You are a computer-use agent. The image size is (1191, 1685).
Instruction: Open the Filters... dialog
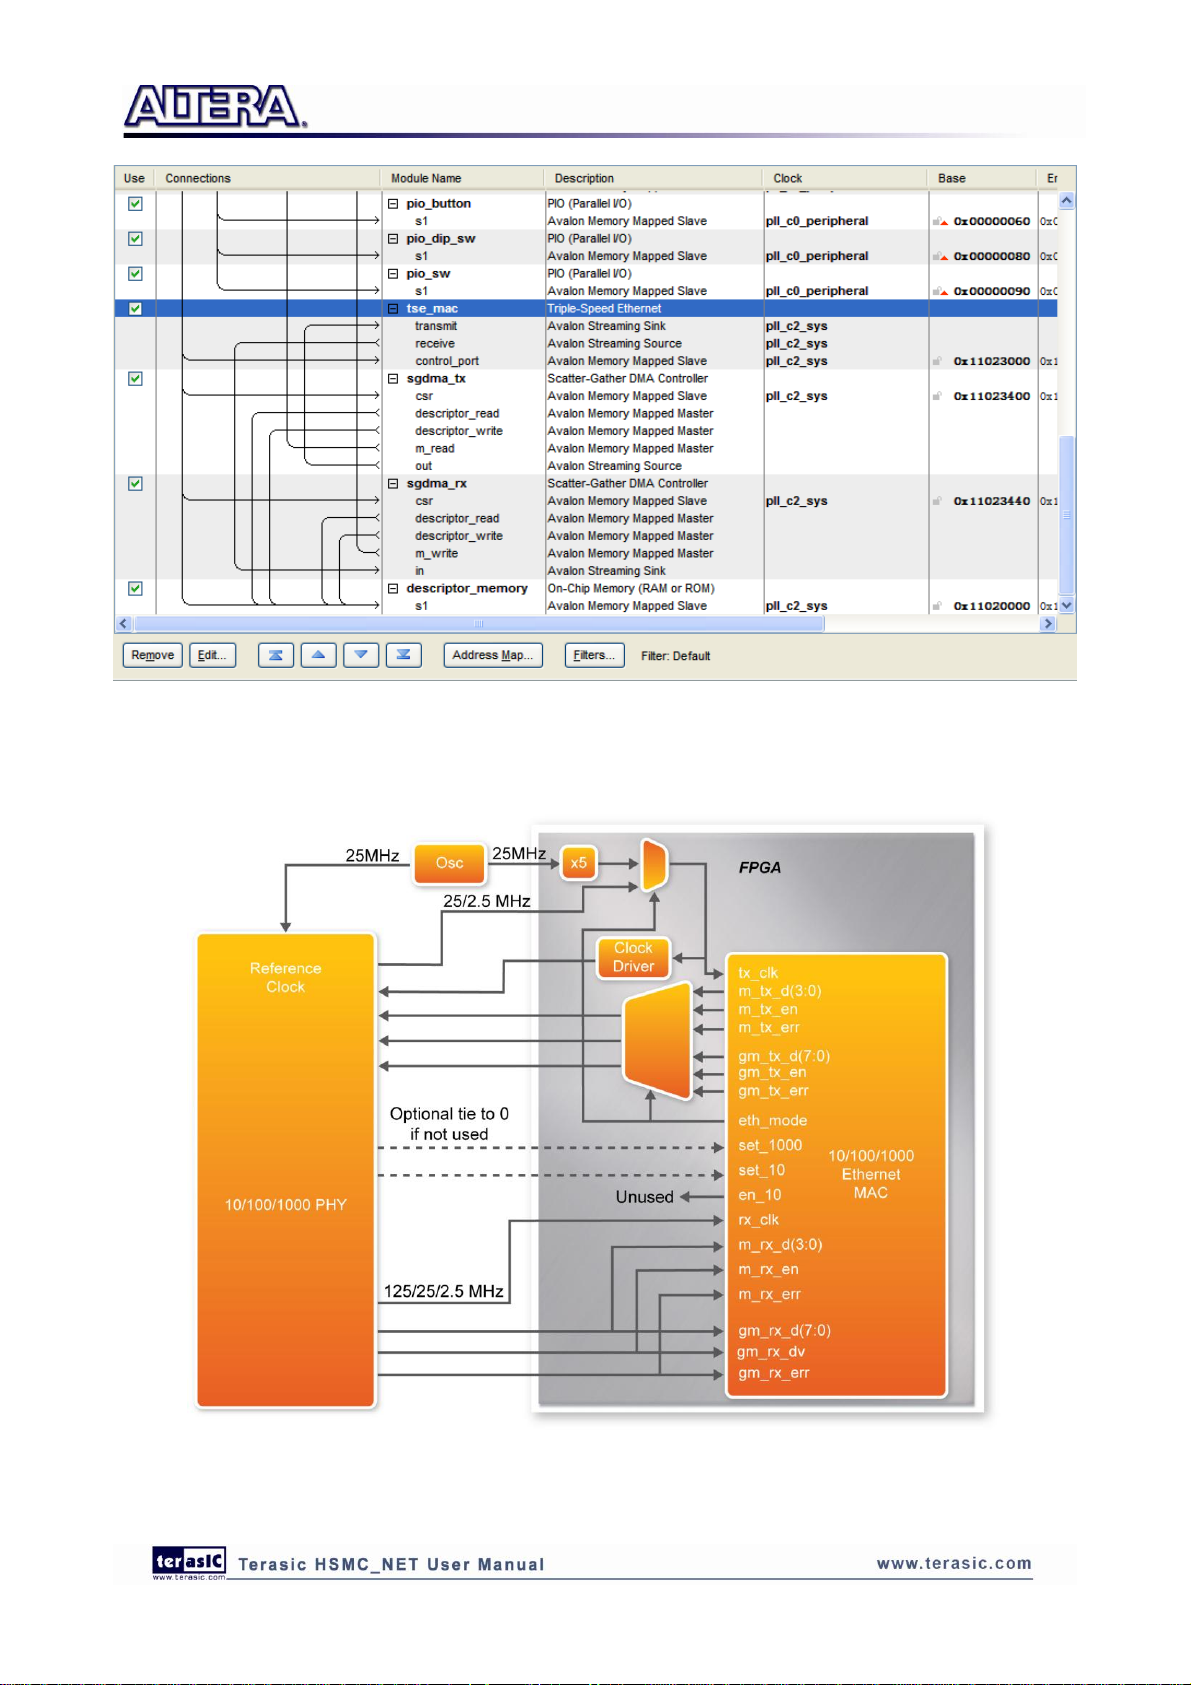(594, 655)
